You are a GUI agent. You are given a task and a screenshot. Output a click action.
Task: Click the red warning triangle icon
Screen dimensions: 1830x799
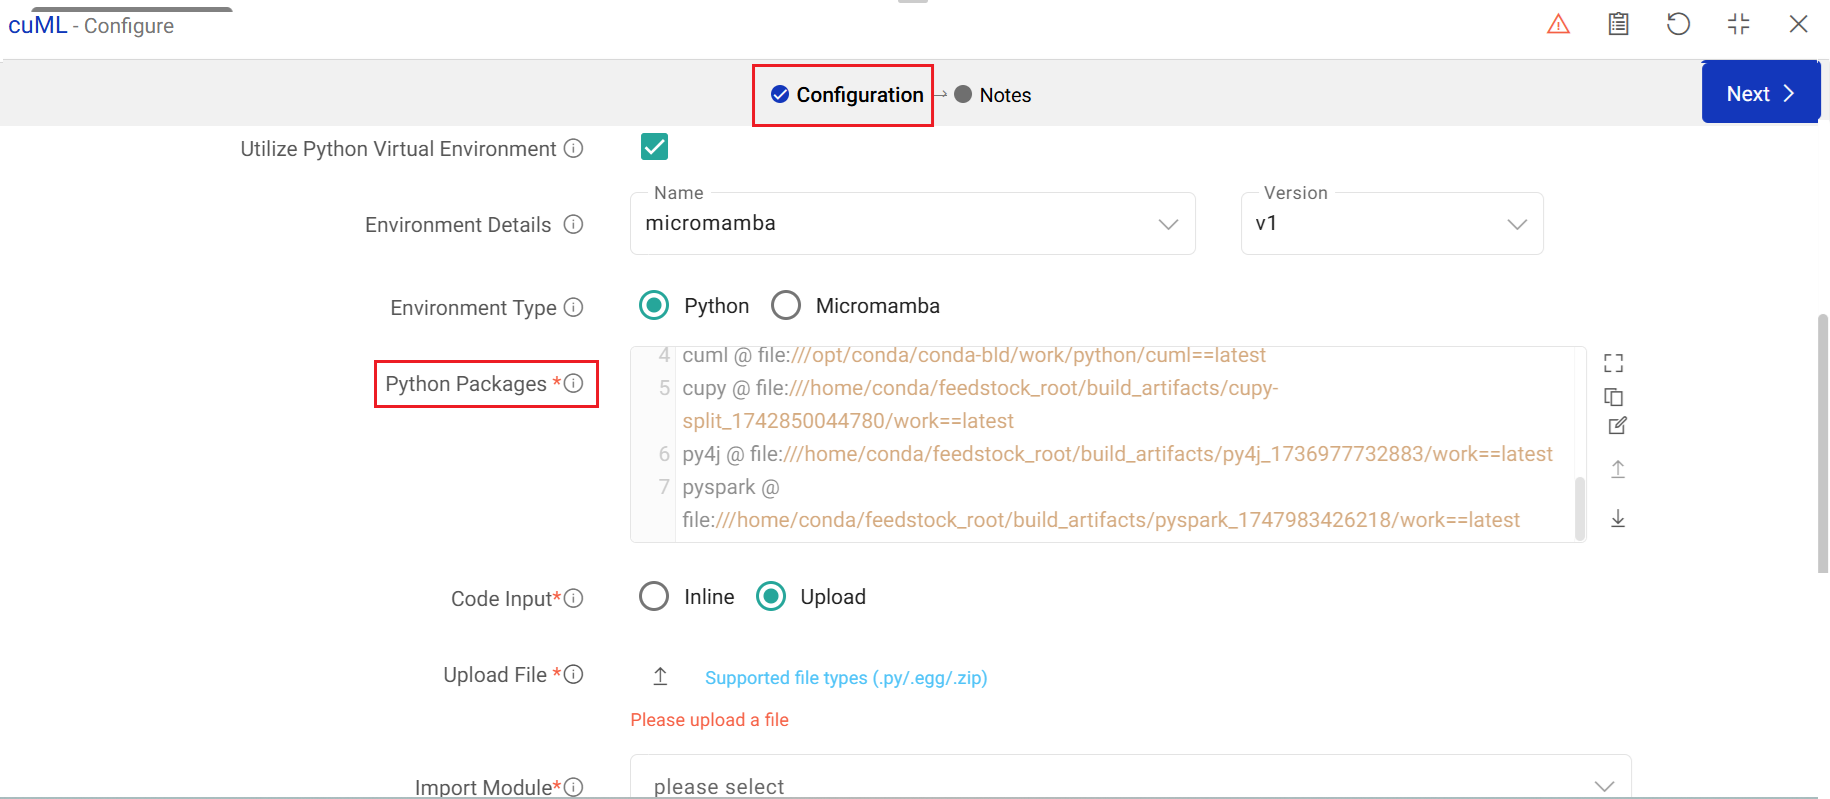1558,24
